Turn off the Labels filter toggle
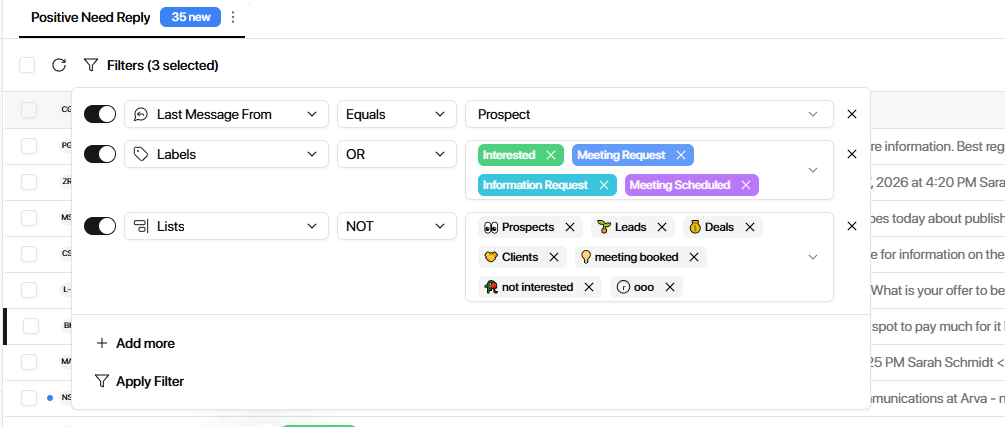1005x427 pixels. point(100,154)
